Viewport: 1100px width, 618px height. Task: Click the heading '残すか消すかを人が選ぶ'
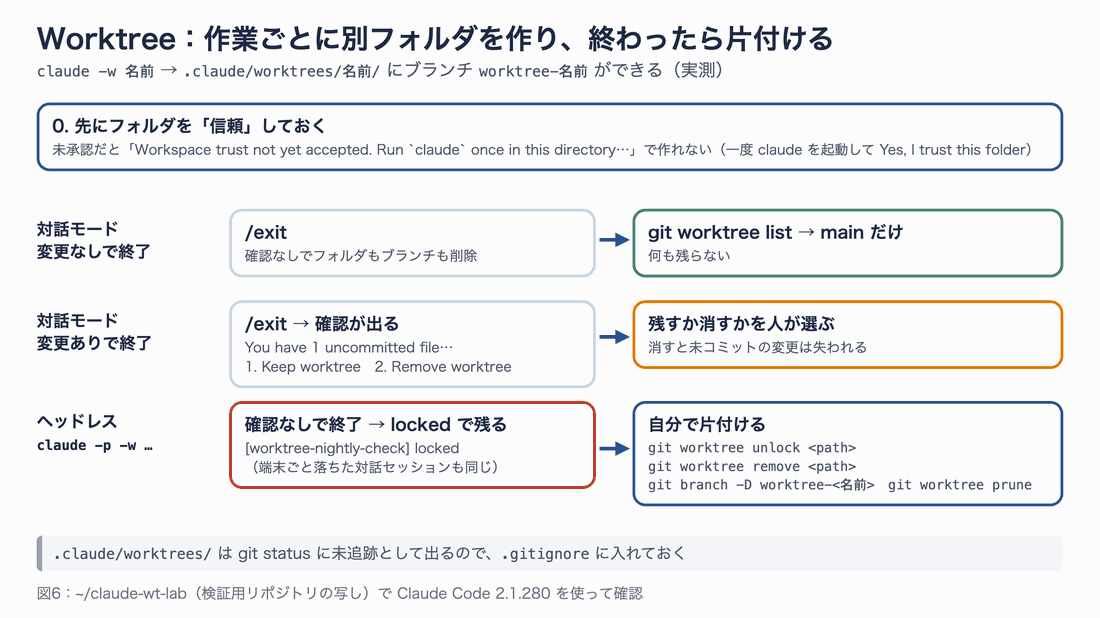tap(742, 324)
